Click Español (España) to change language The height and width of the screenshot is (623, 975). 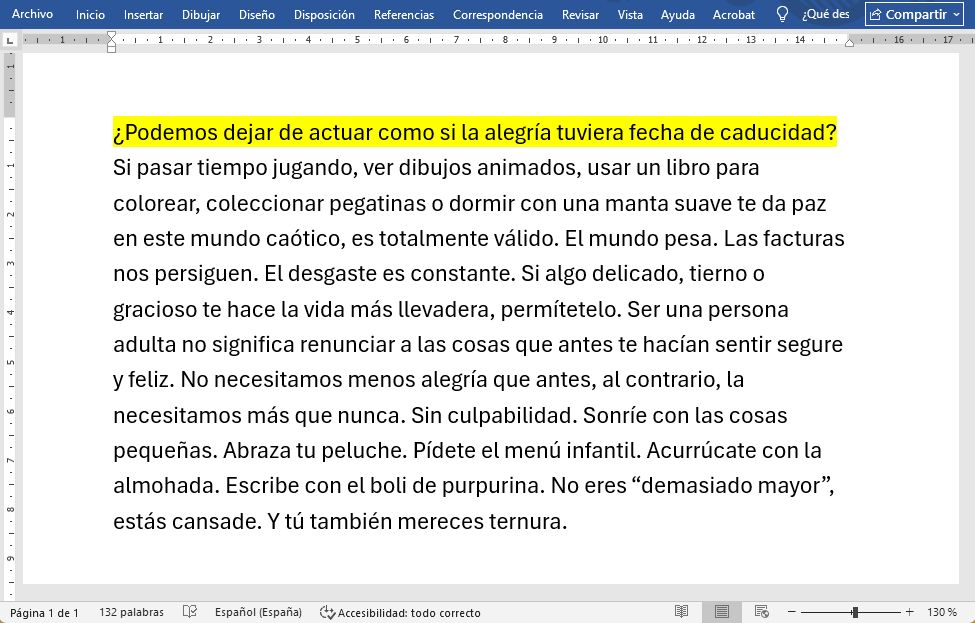point(258,611)
